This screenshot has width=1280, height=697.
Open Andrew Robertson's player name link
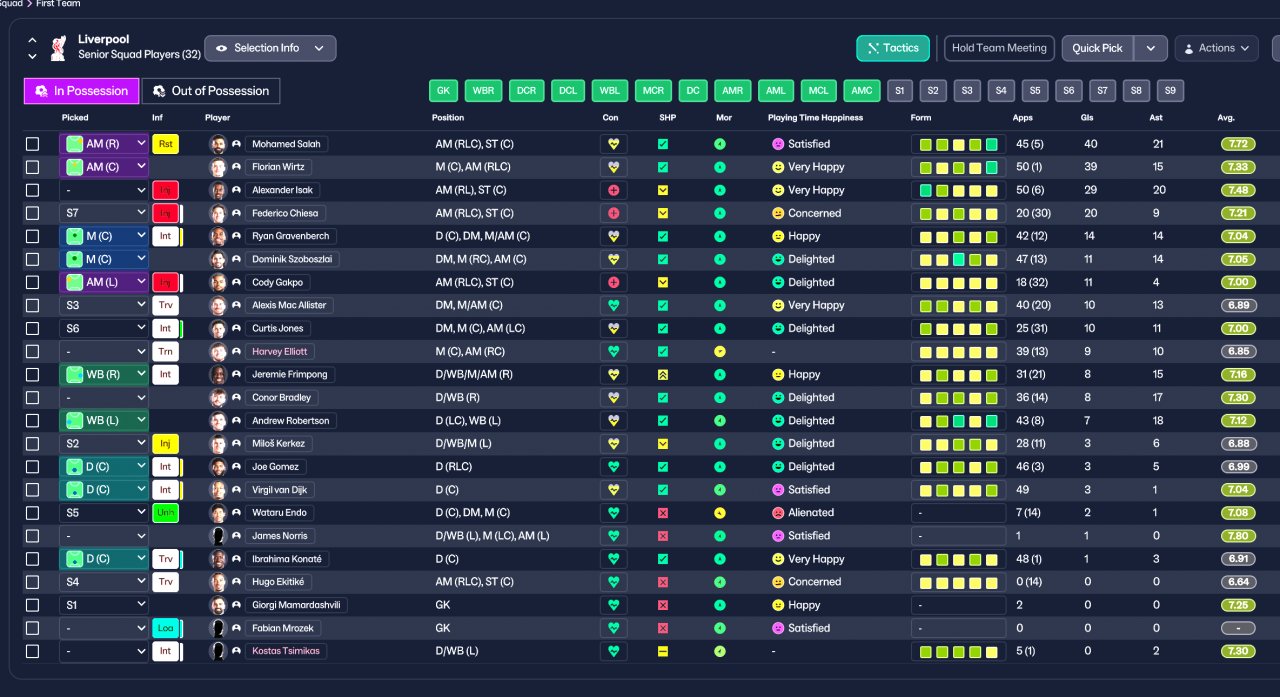tap(290, 420)
